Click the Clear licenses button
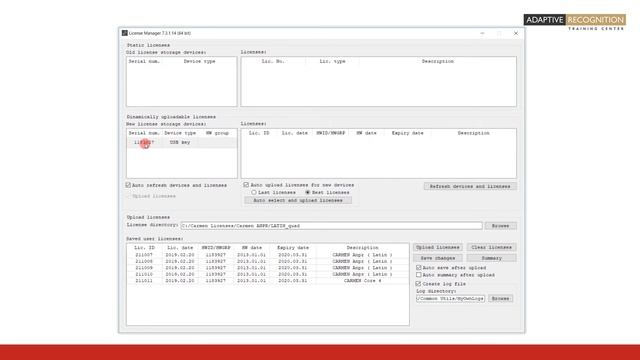Image resolution: width=640 pixels, height=360 pixels. tap(491, 247)
